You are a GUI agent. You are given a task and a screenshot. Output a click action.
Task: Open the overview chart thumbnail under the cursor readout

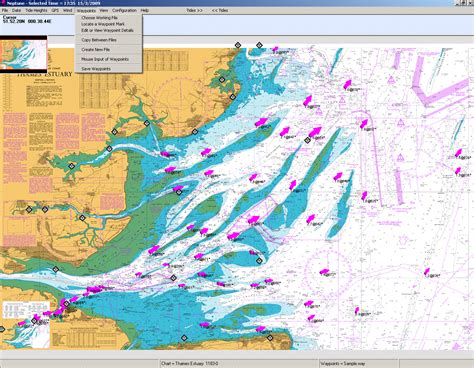pos(23,54)
